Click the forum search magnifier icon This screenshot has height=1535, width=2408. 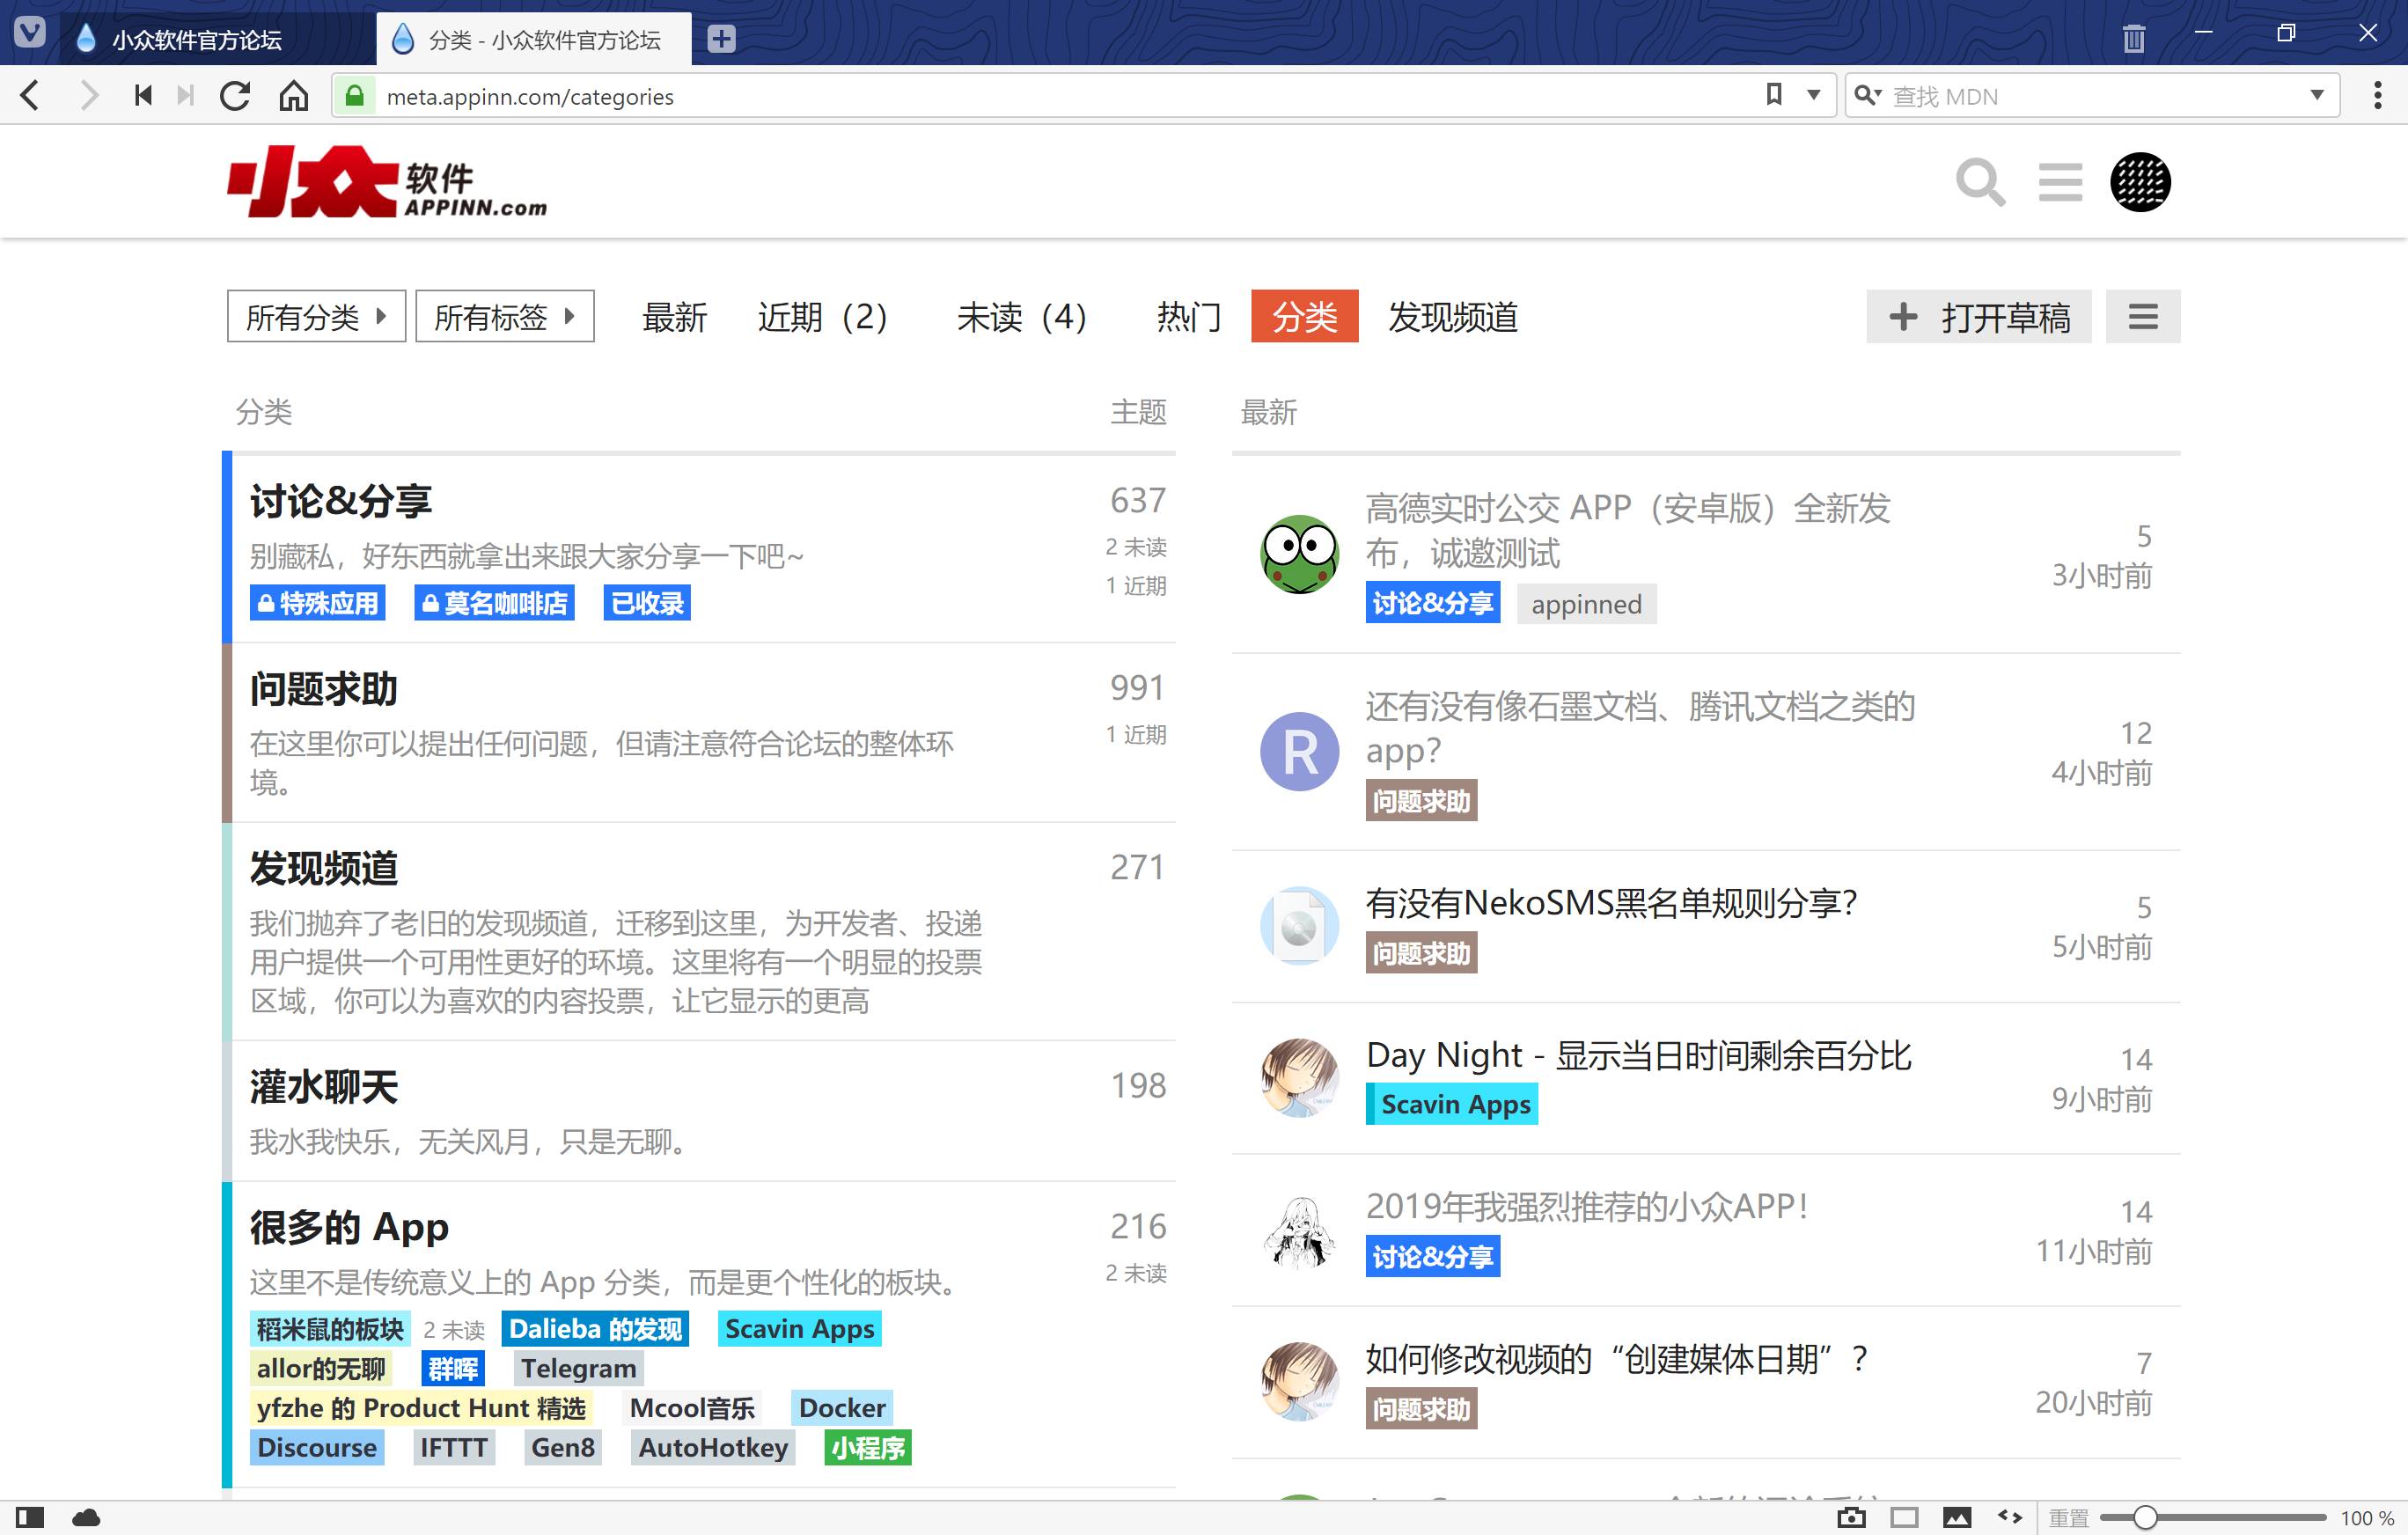click(x=1979, y=182)
